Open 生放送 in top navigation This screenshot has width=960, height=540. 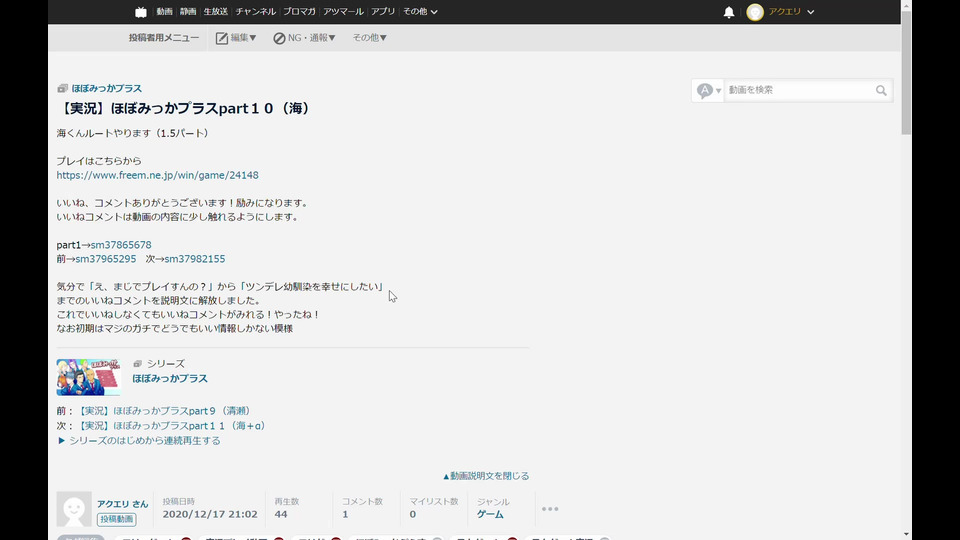[x=216, y=12]
